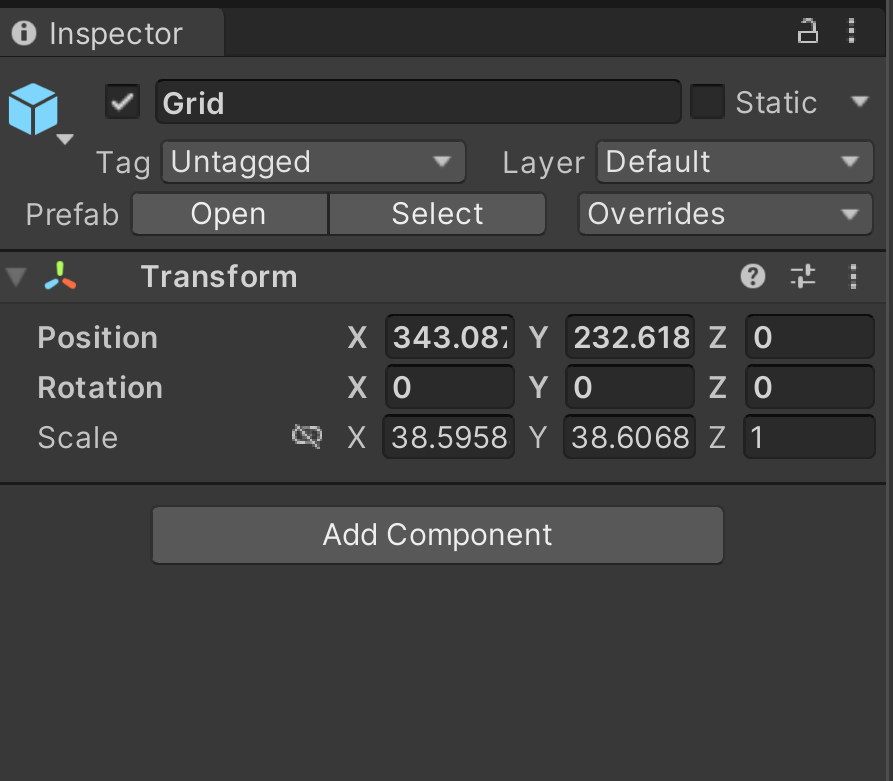Open Transform presets settings icon
The width and height of the screenshot is (893, 781).
803,277
